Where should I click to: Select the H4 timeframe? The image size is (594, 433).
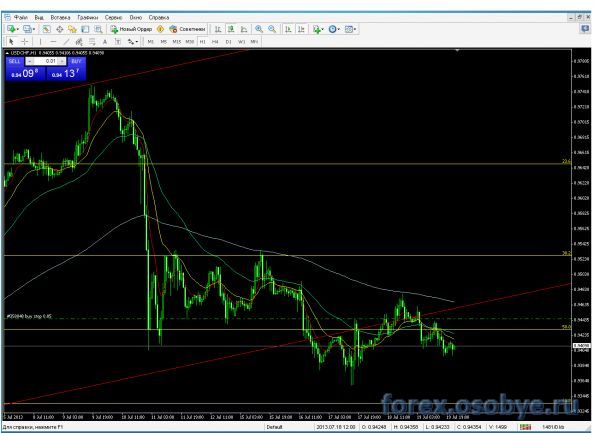(x=215, y=41)
